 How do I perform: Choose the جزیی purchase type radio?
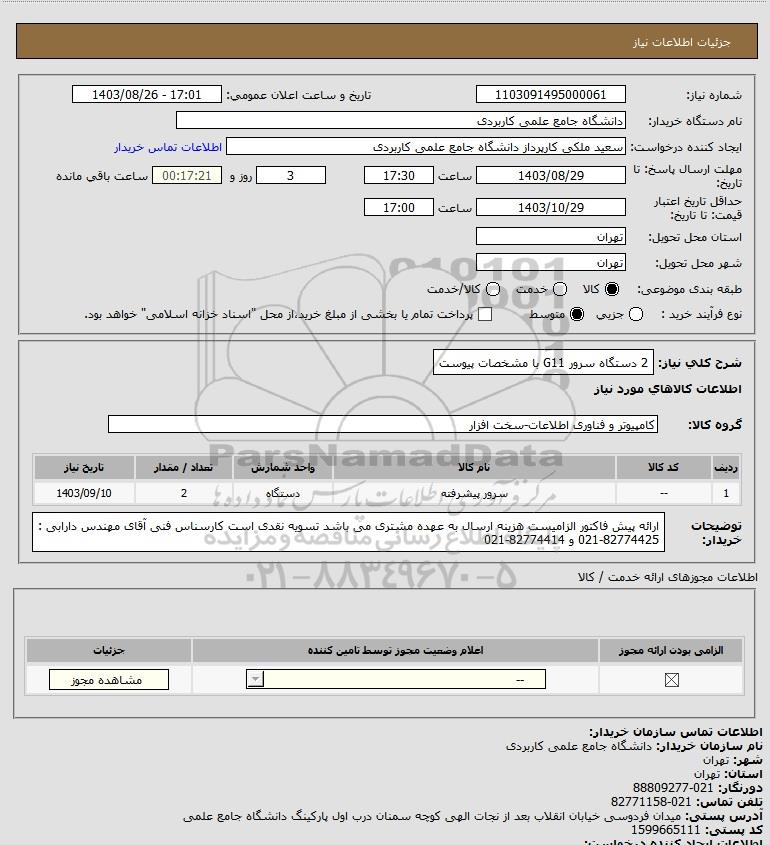tap(636, 314)
